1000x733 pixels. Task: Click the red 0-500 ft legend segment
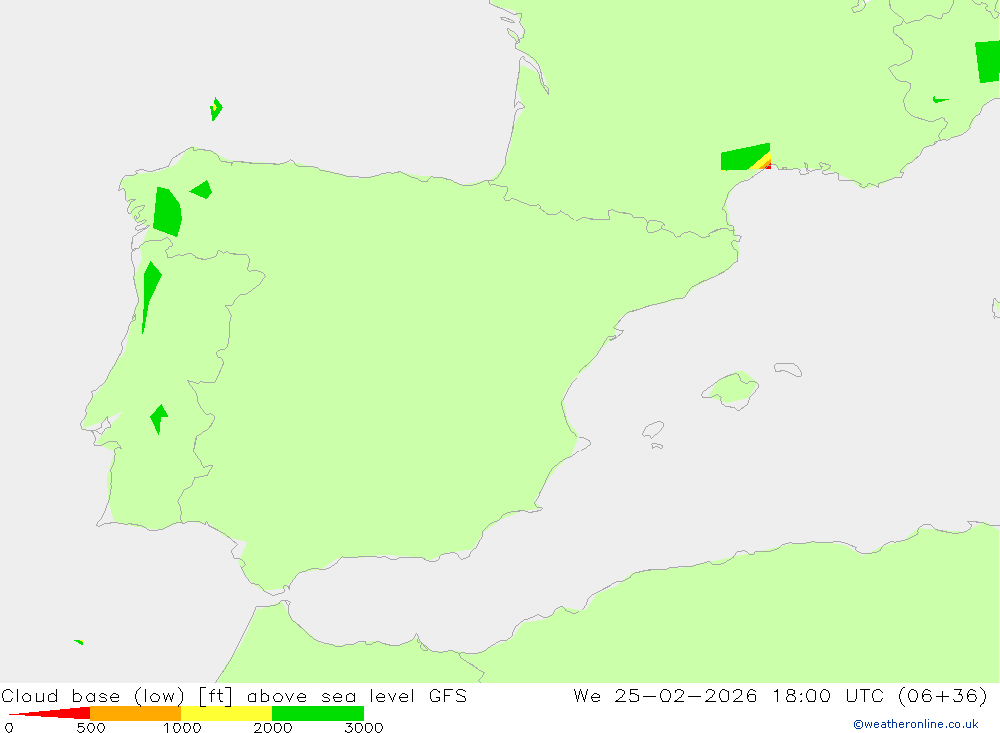click(50, 713)
